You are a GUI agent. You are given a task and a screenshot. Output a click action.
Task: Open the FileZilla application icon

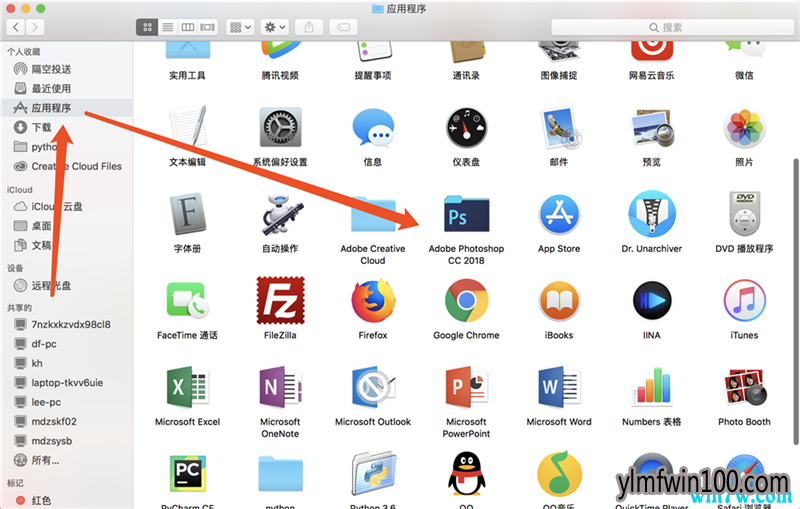pyautogui.click(x=280, y=300)
